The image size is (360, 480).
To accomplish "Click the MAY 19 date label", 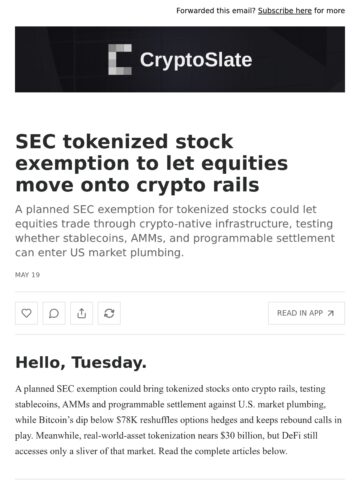I will [x=27, y=275].
